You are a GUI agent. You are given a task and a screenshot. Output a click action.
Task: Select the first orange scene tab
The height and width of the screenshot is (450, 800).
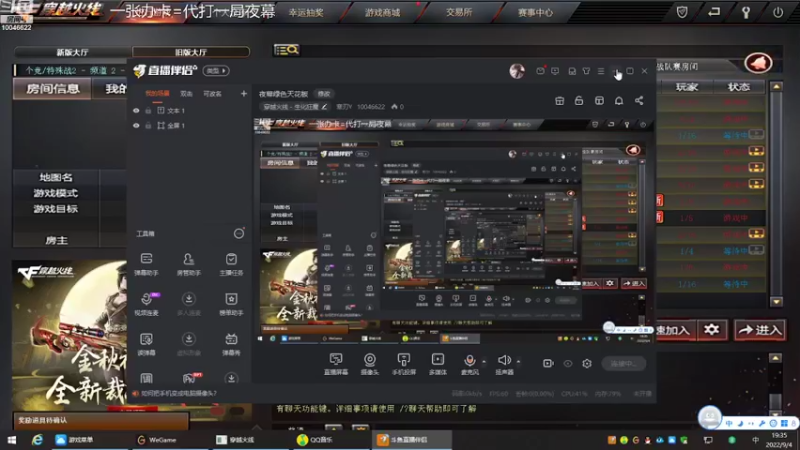(x=157, y=94)
